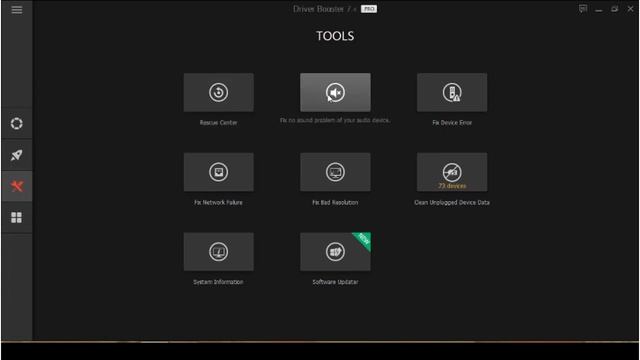Close the Driver Booster window
This screenshot has height=360, width=640.
pos(630,9)
